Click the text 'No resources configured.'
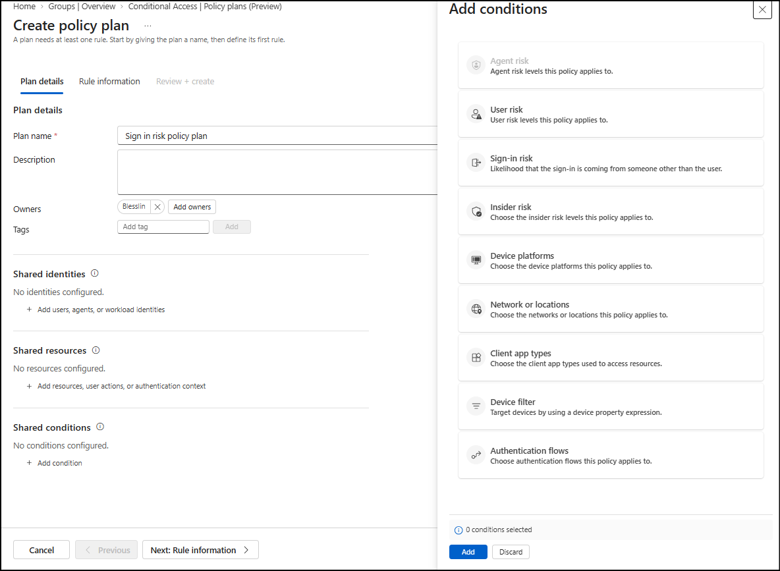Viewport: 780px width, 571px height. click(x=59, y=369)
